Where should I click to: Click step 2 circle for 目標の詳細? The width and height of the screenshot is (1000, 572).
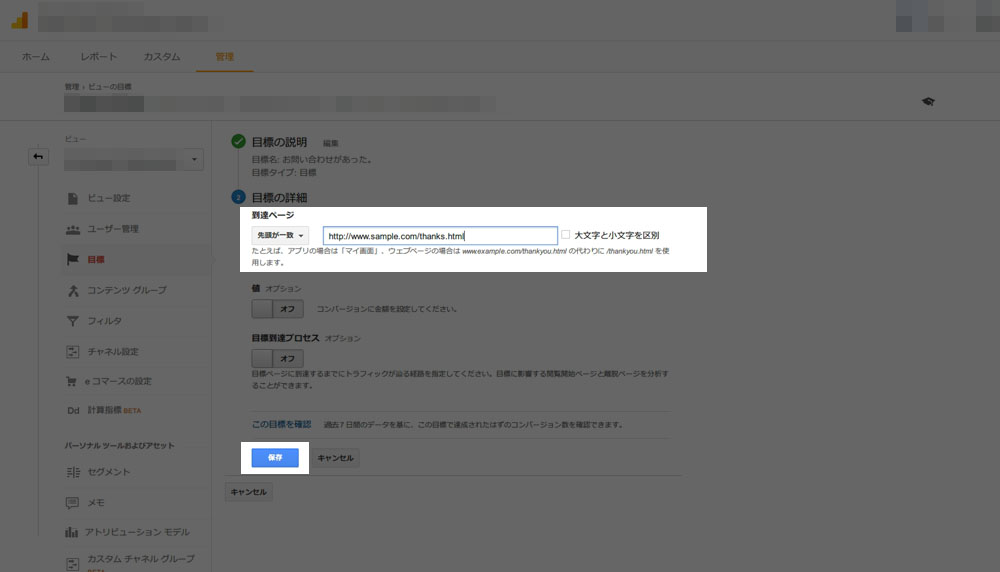tap(239, 197)
